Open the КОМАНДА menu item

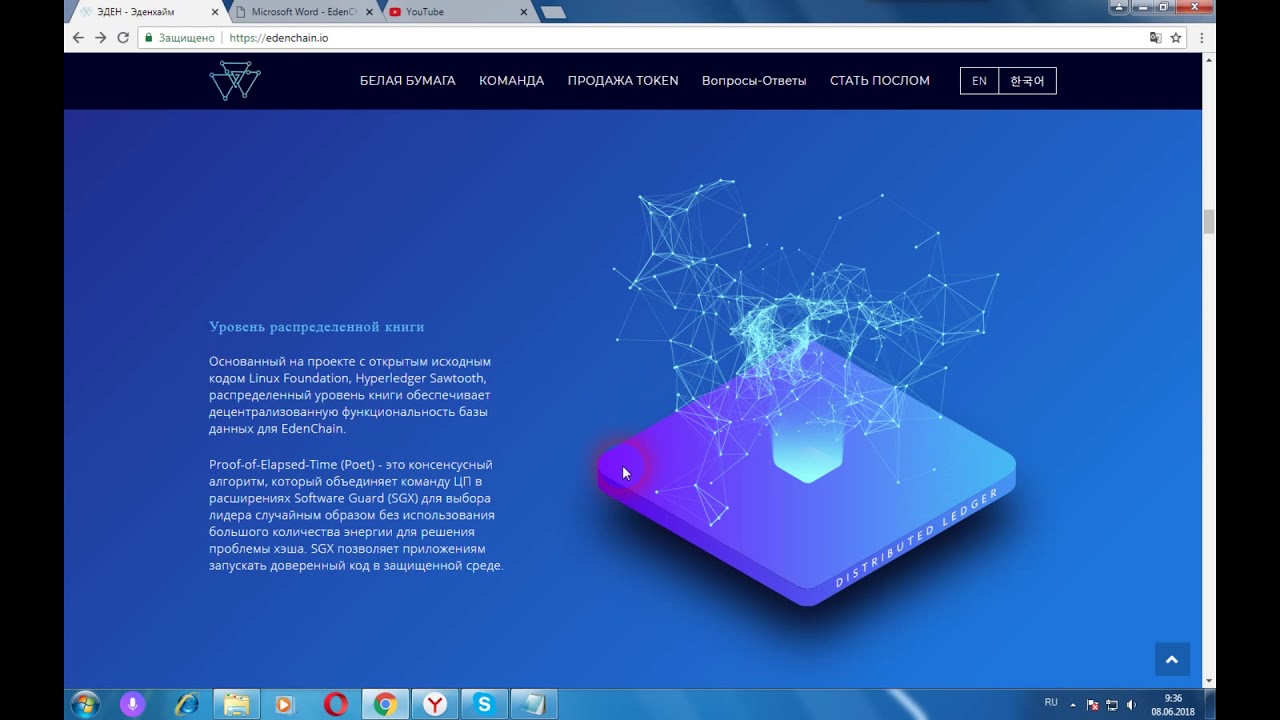[x=511, y=81]
